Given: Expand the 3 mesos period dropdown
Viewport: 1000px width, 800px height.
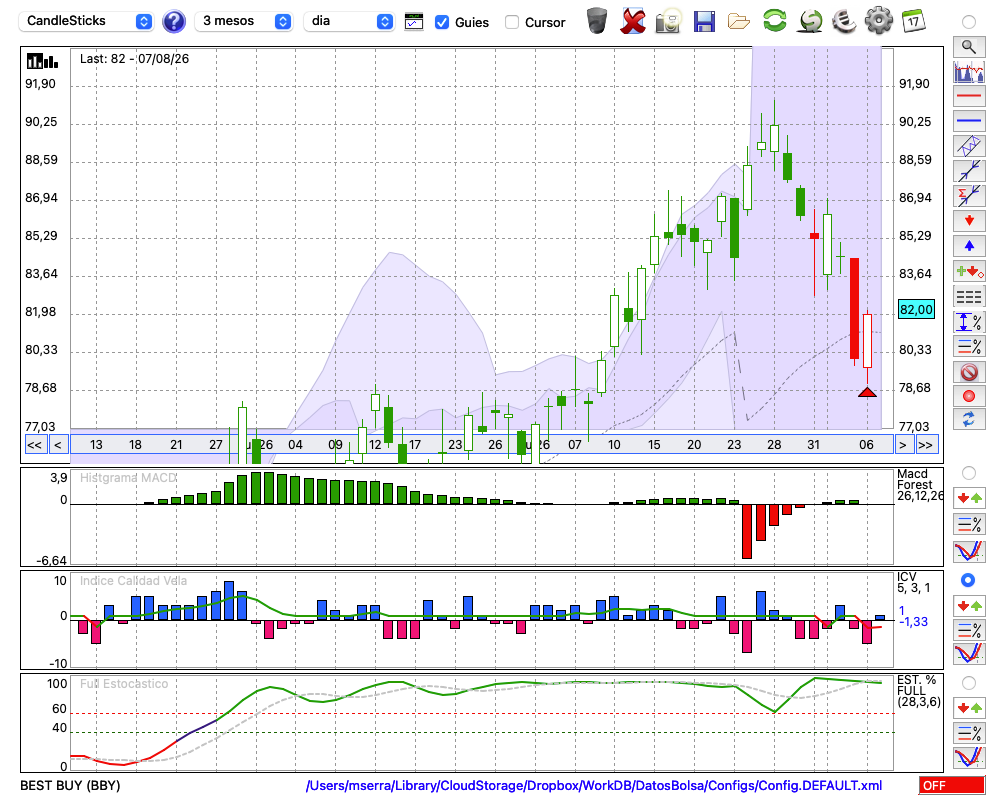Looking at the screenshot, I should [x=243, y=21].
